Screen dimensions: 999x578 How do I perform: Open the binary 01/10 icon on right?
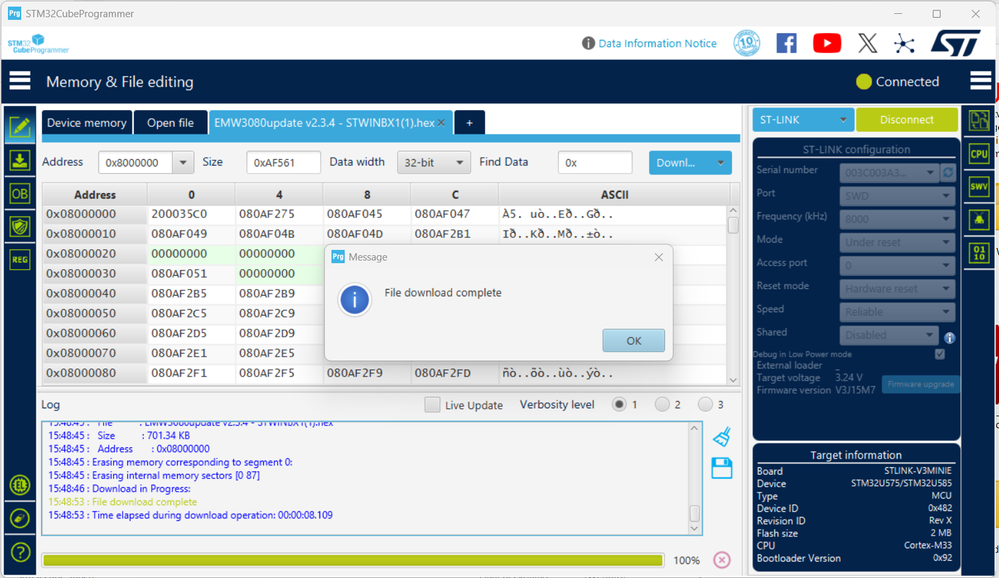[979, 252]
